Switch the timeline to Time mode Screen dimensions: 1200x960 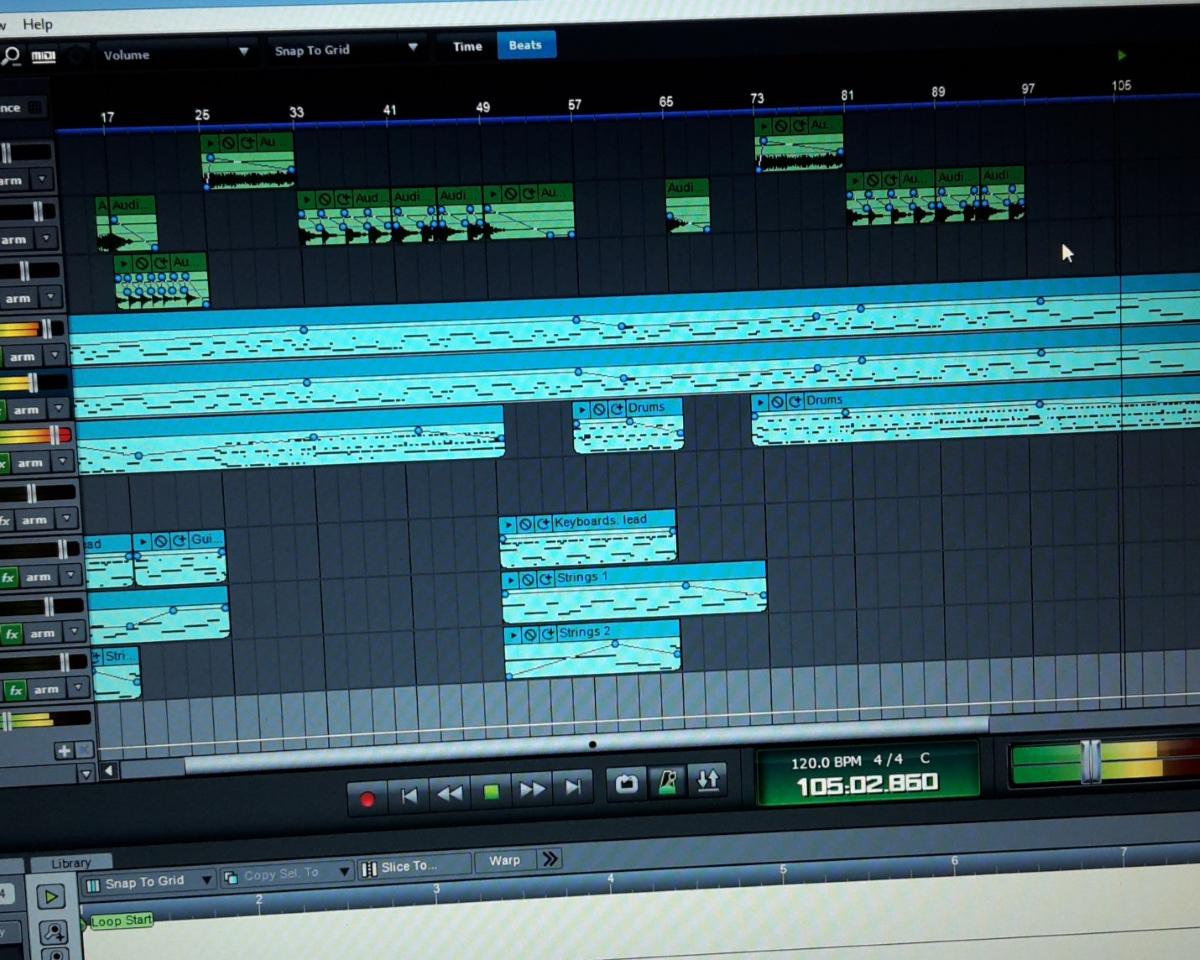(x=467, y=46)
